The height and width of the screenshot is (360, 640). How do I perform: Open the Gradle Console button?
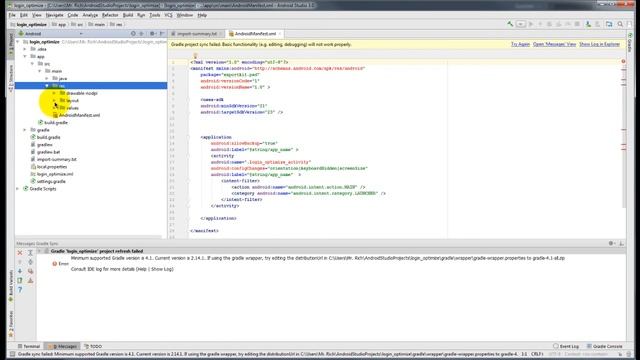(x=604, y=346)
